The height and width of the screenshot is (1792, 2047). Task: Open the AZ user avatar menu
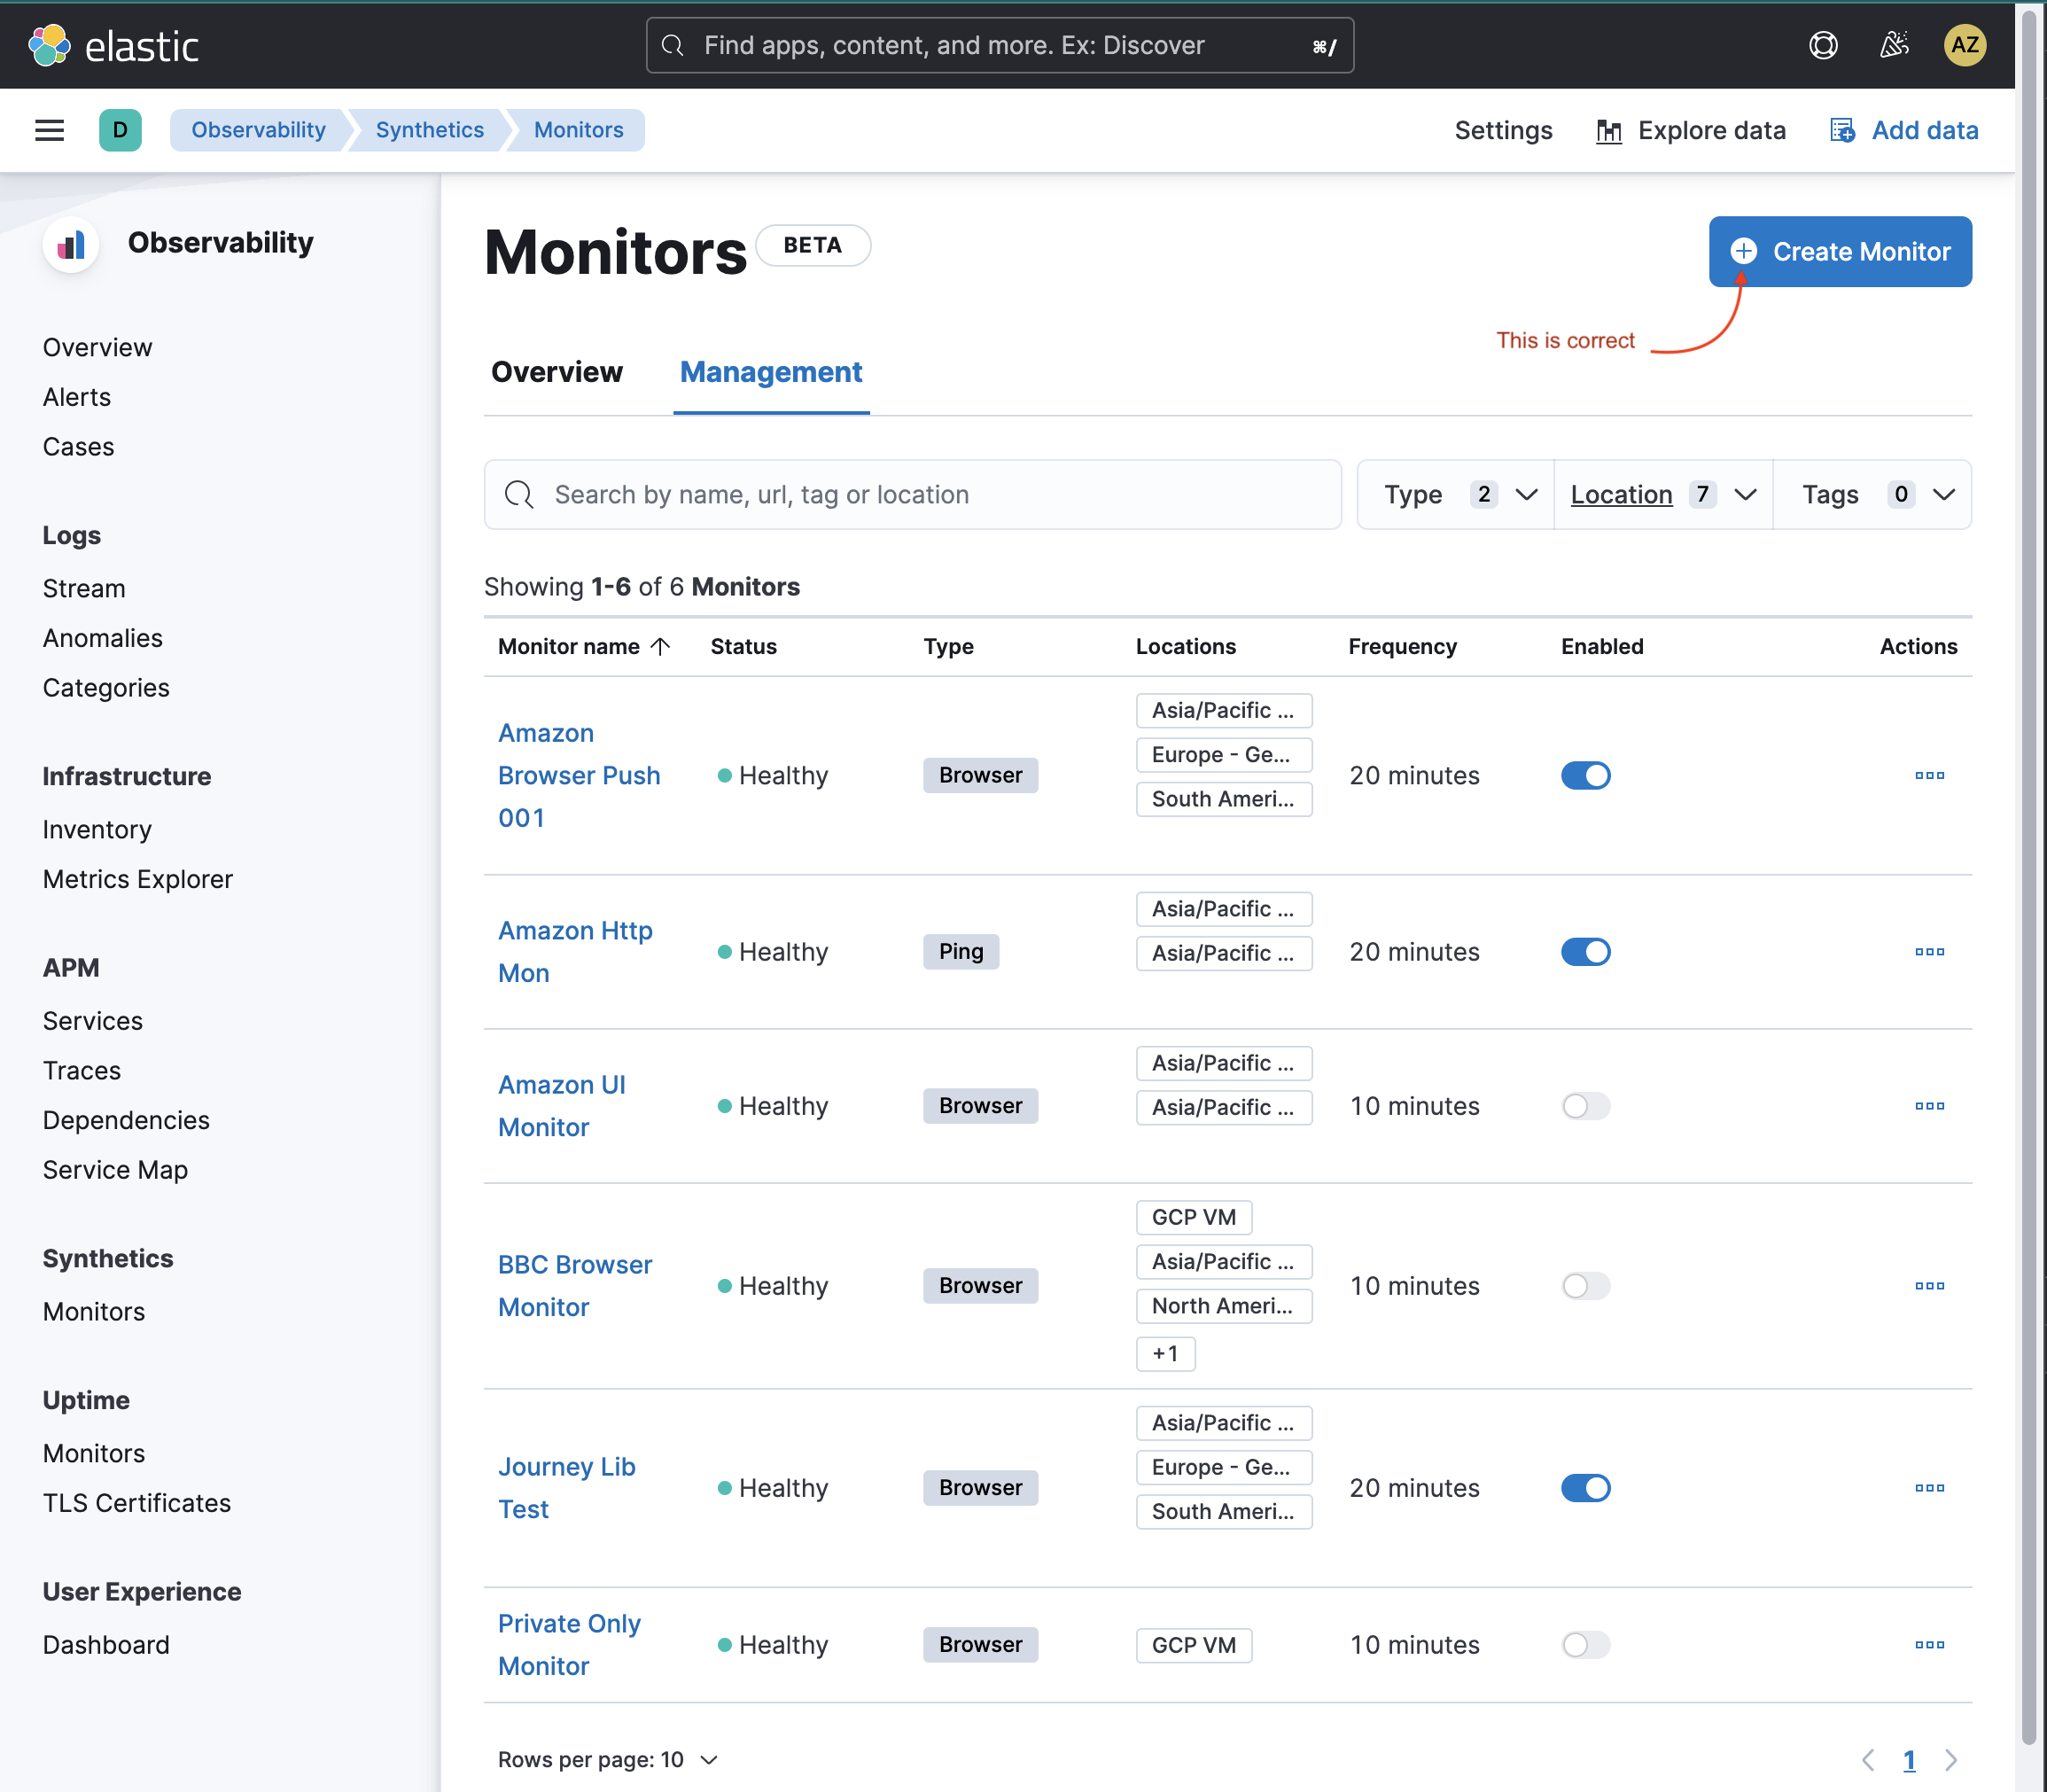1963,45
